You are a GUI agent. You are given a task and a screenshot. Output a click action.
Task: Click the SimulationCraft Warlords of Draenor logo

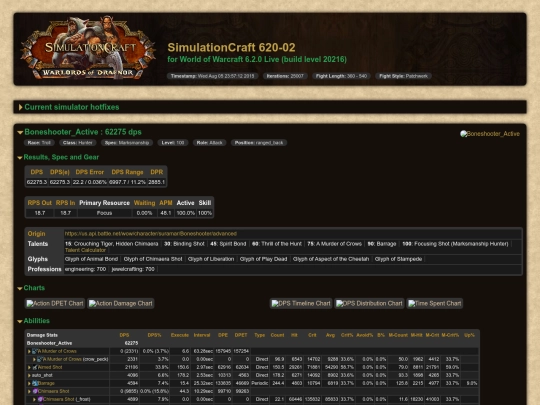coord(88,48)
